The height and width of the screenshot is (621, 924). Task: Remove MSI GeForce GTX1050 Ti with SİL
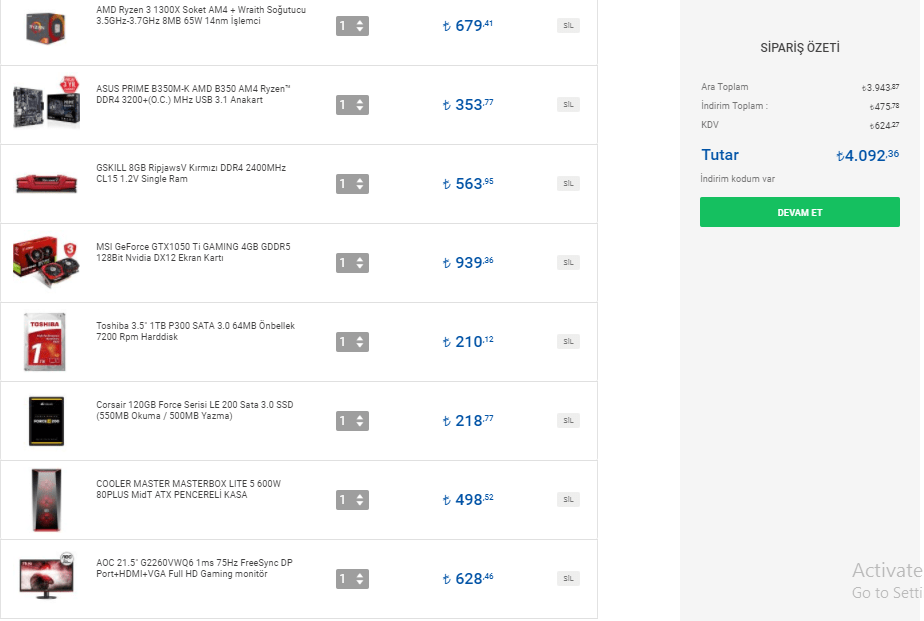point(568,262)
